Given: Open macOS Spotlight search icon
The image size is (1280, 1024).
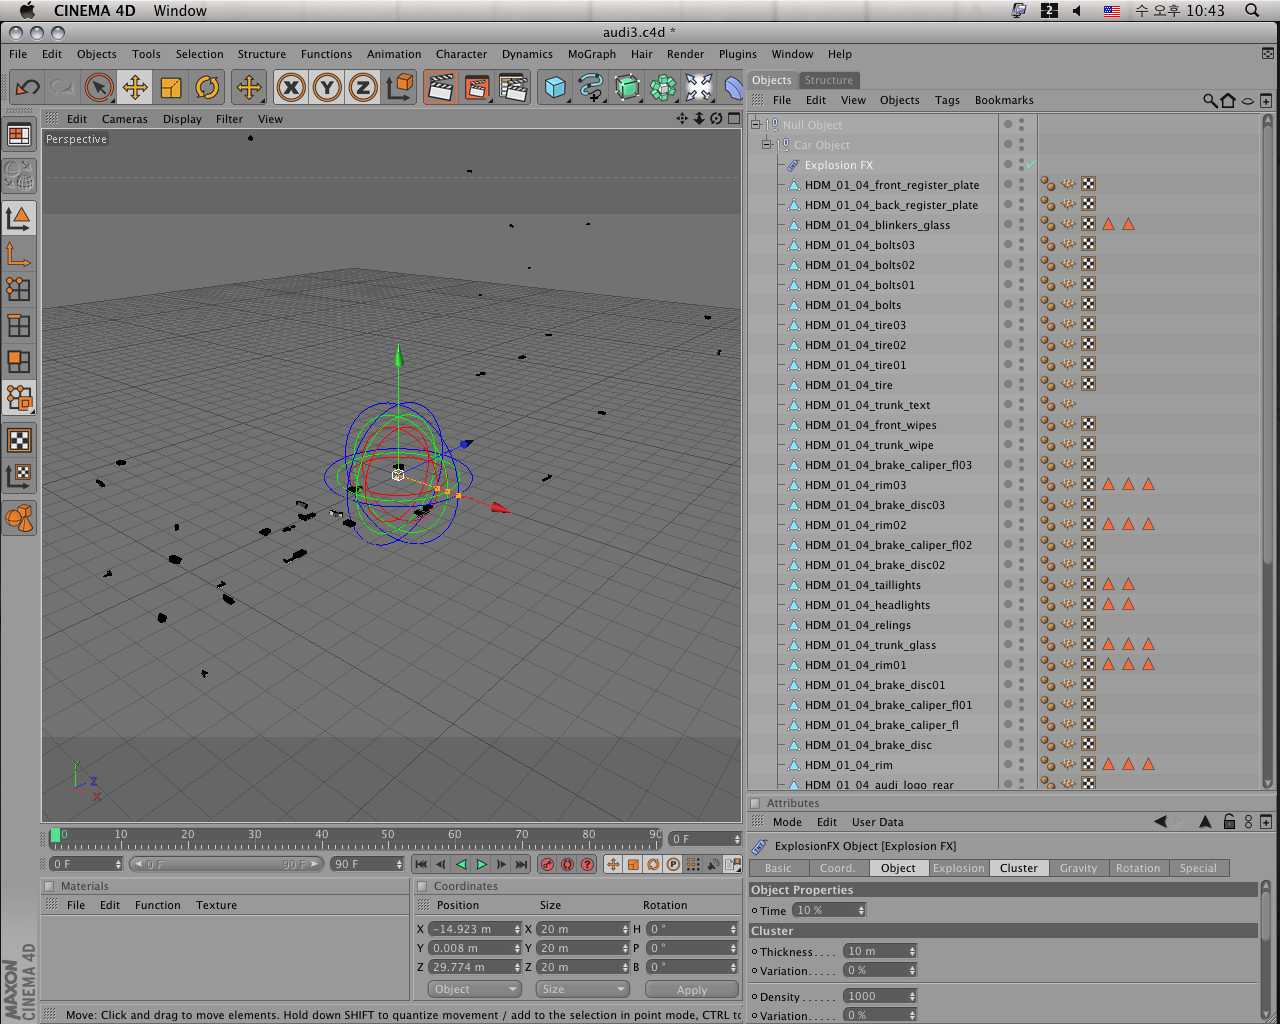Looking at the screenshot, I should [x=1252, y=10].
